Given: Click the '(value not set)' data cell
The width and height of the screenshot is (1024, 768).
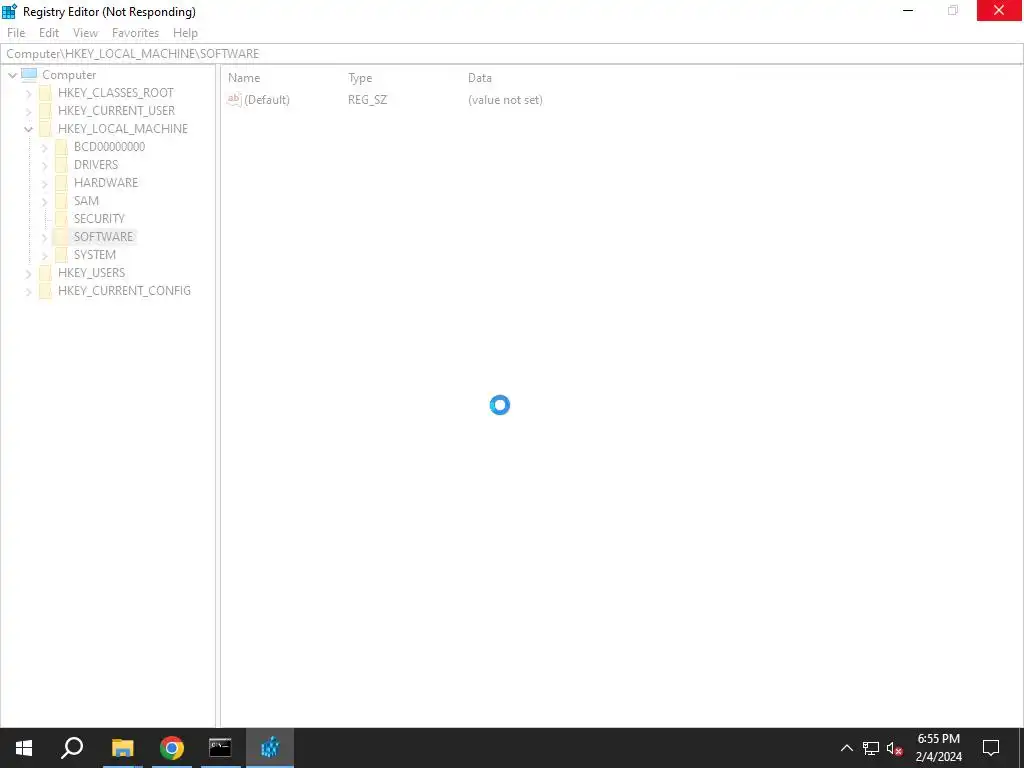Looking at the screenshot, I should 505,100.
